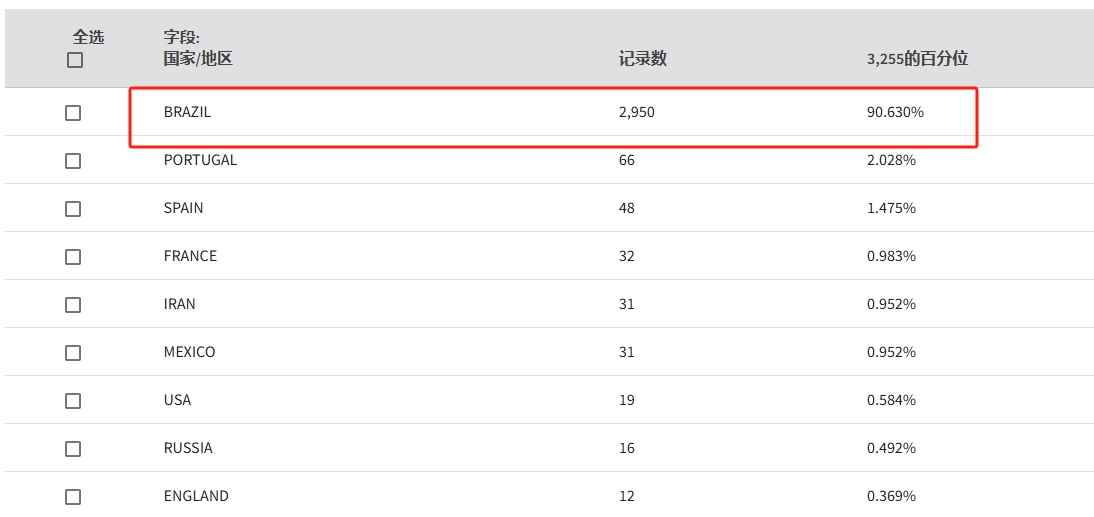Check the RUSSIA row checkbox

point(73,449)
